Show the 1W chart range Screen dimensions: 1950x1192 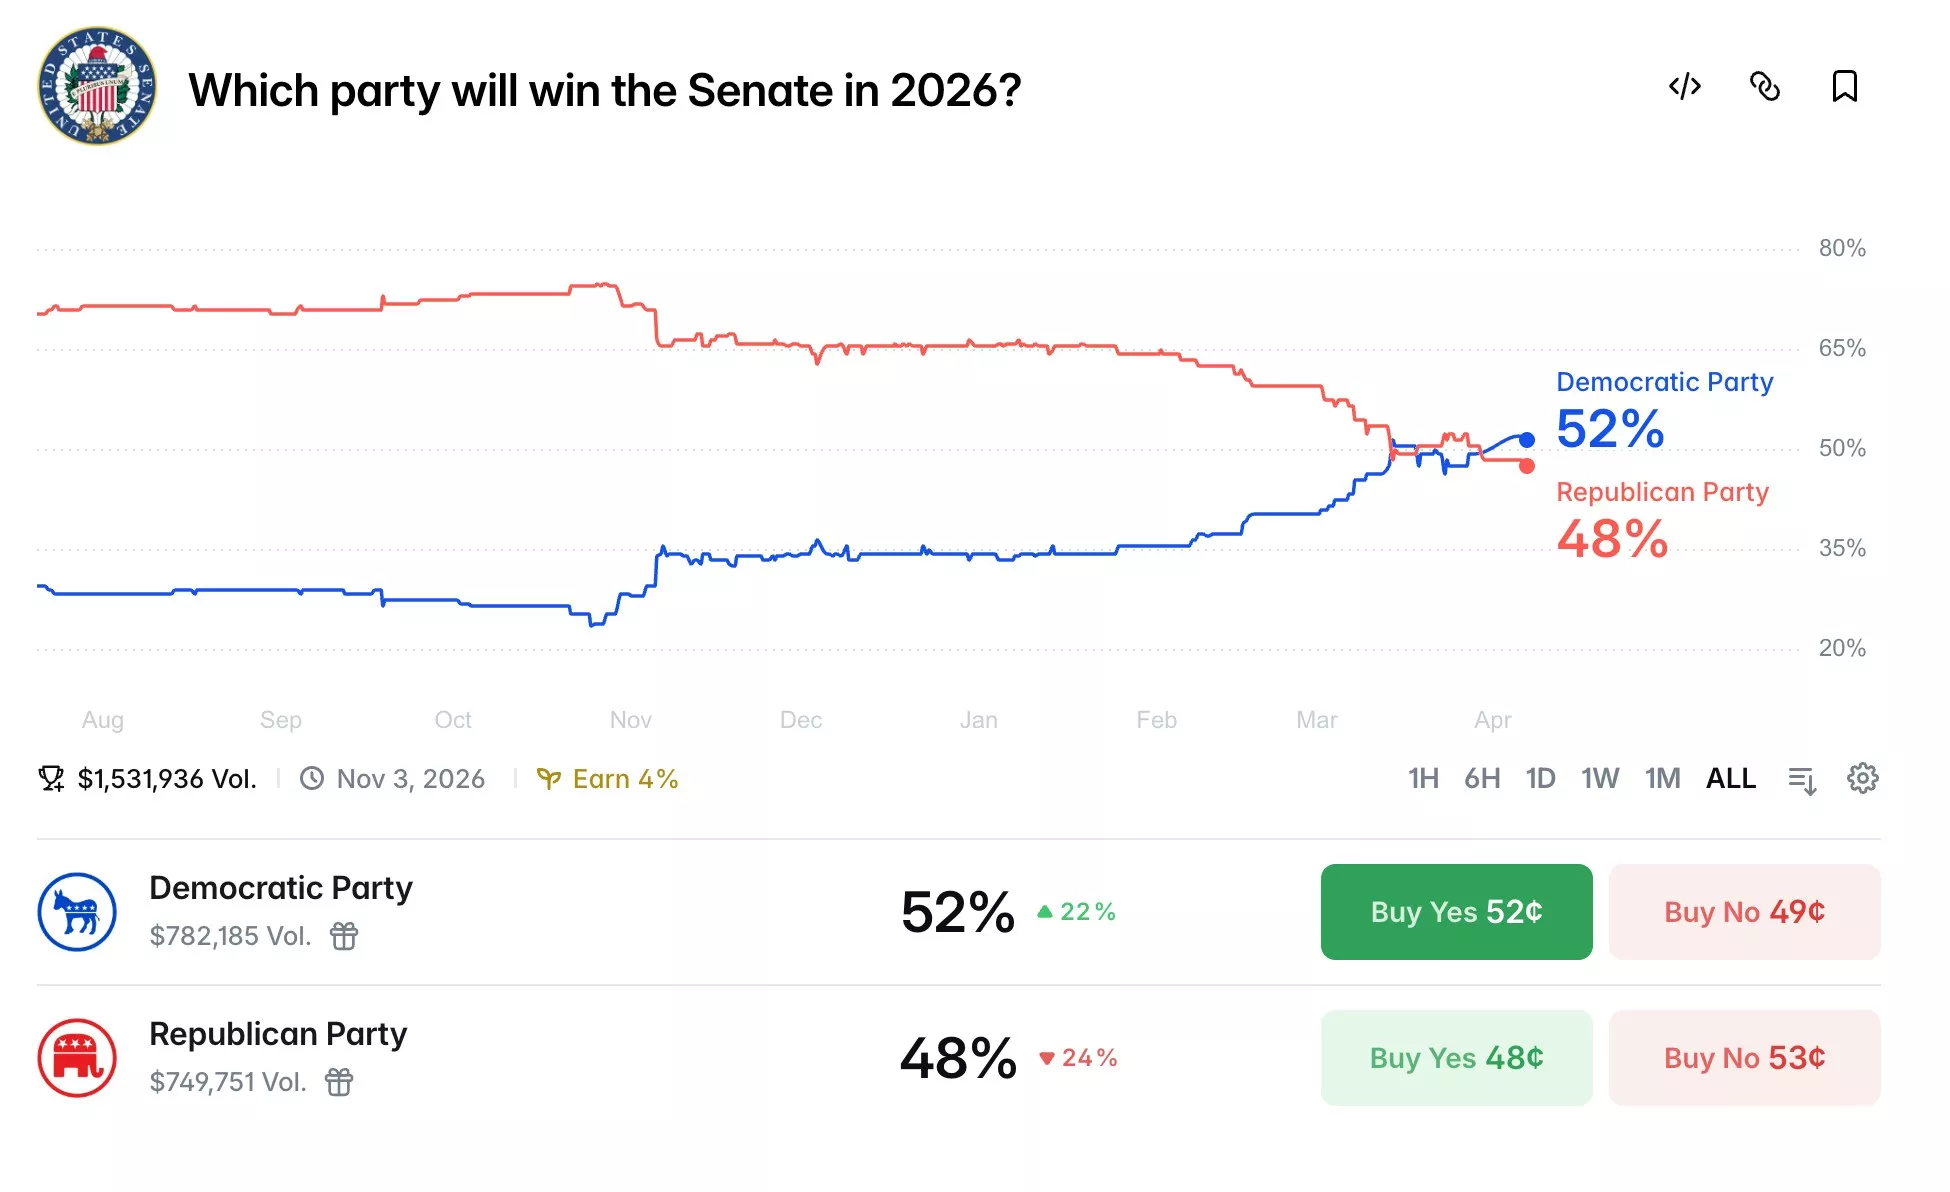click(1600, 778)
